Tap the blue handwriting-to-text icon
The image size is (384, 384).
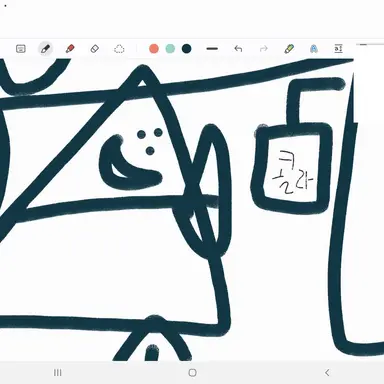[x=314, y=49]
